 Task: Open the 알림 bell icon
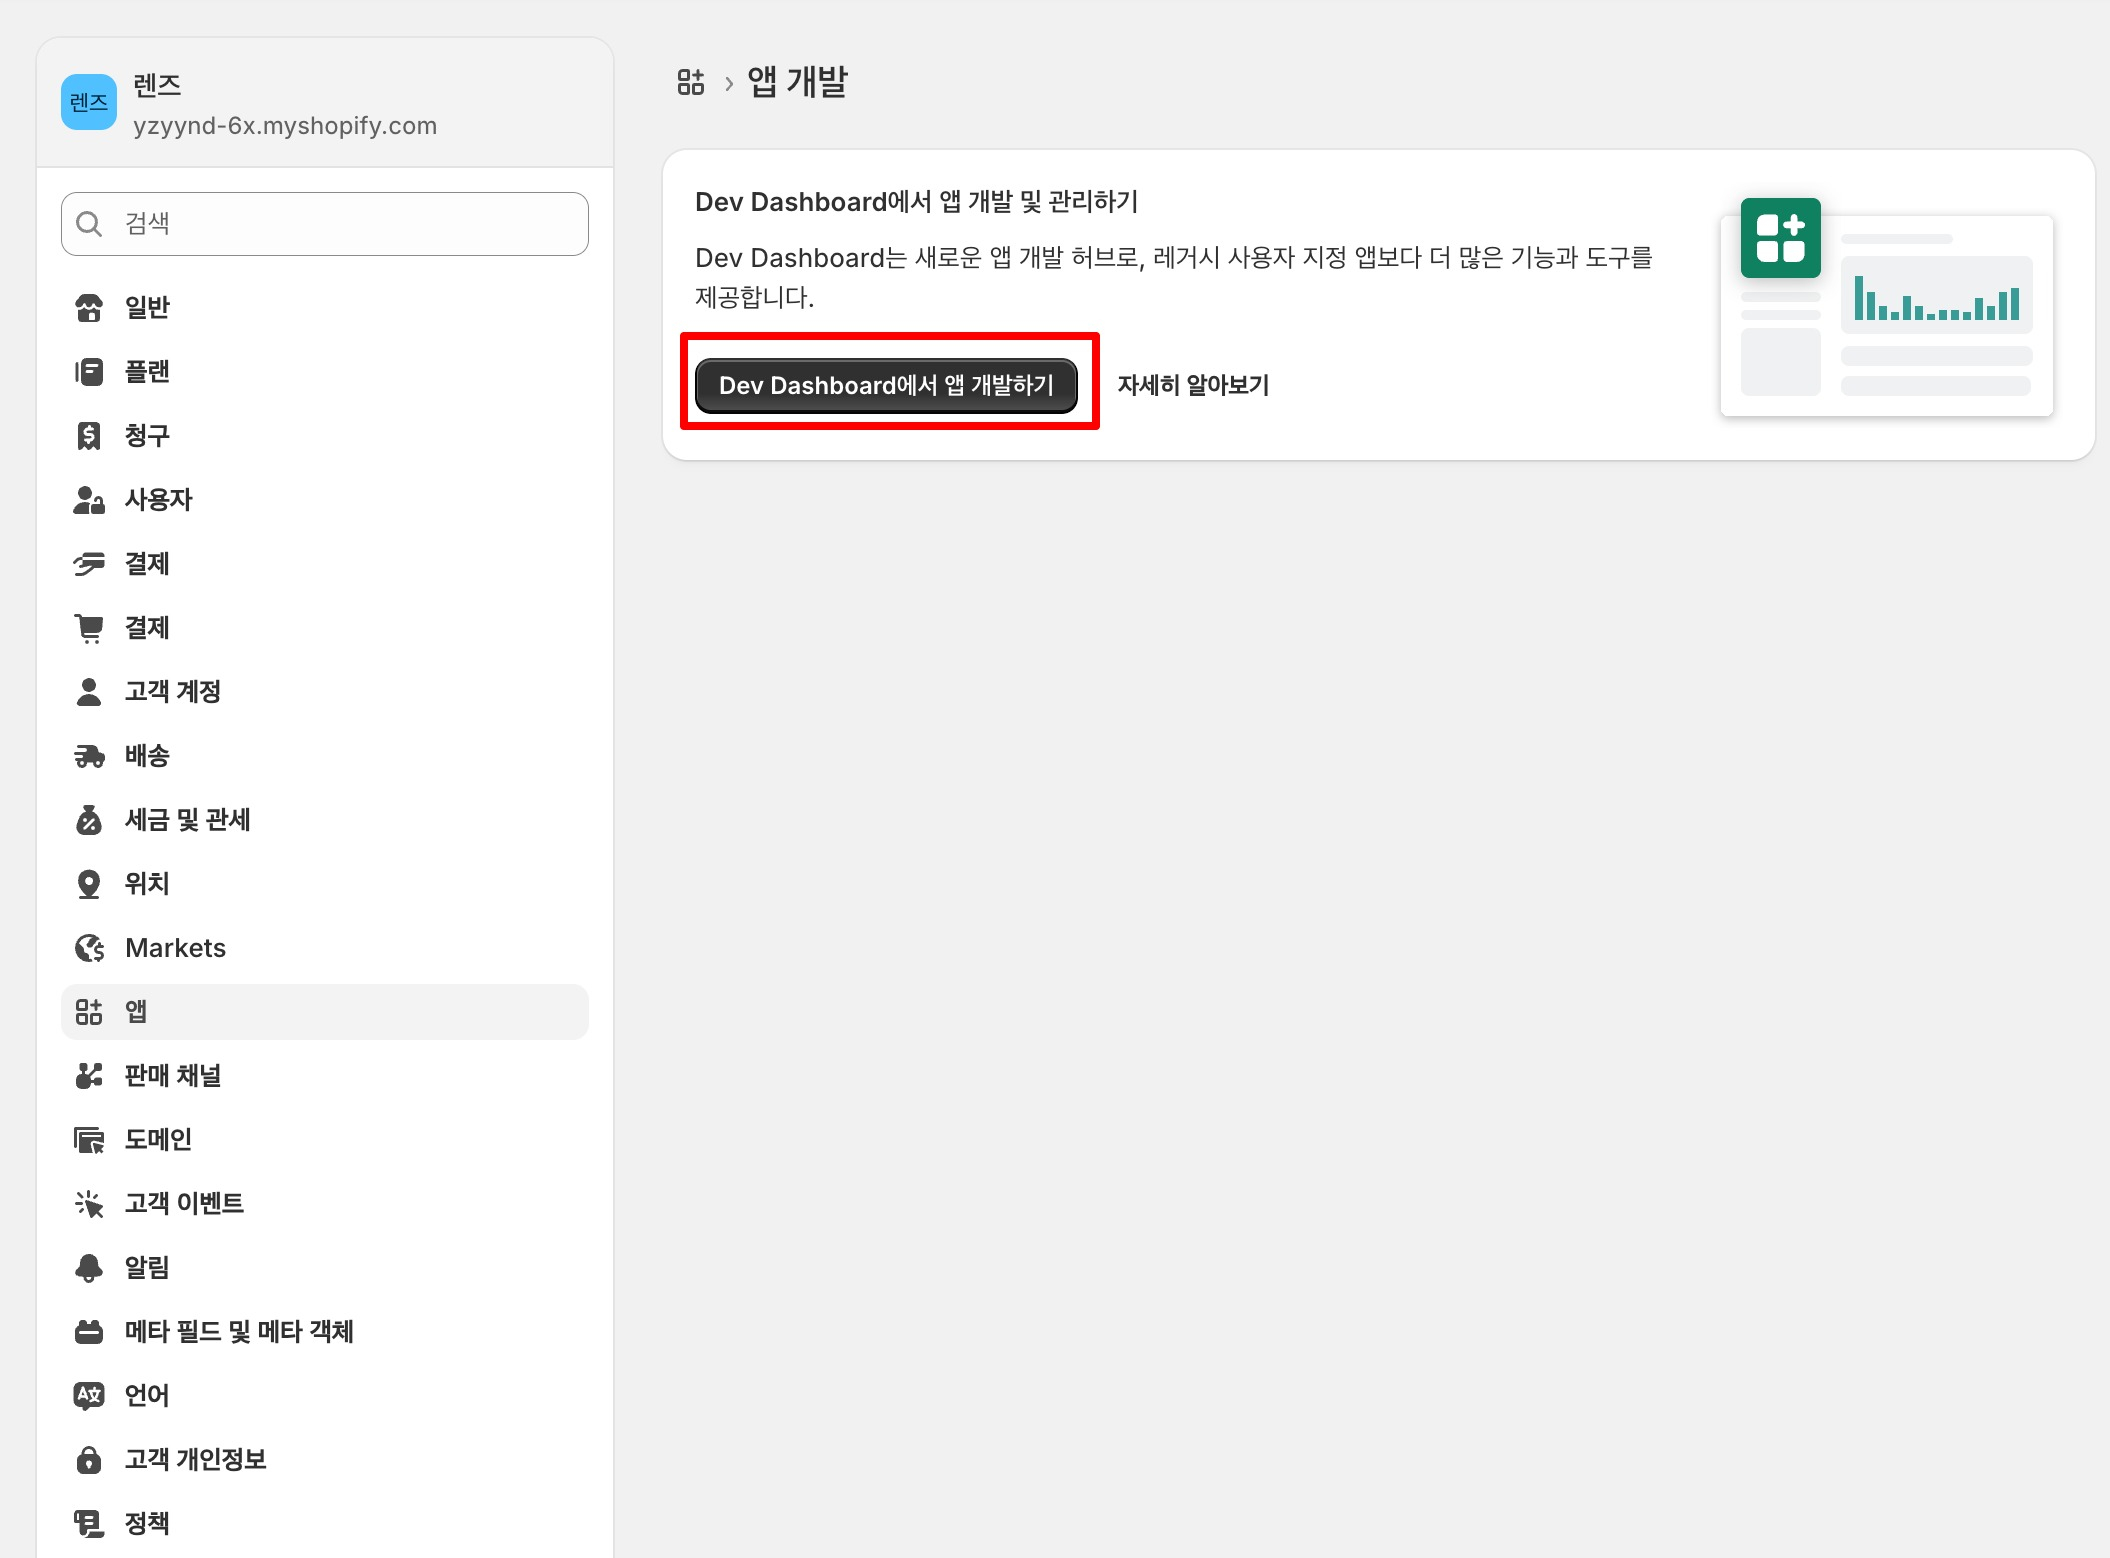click(89, 1268)
